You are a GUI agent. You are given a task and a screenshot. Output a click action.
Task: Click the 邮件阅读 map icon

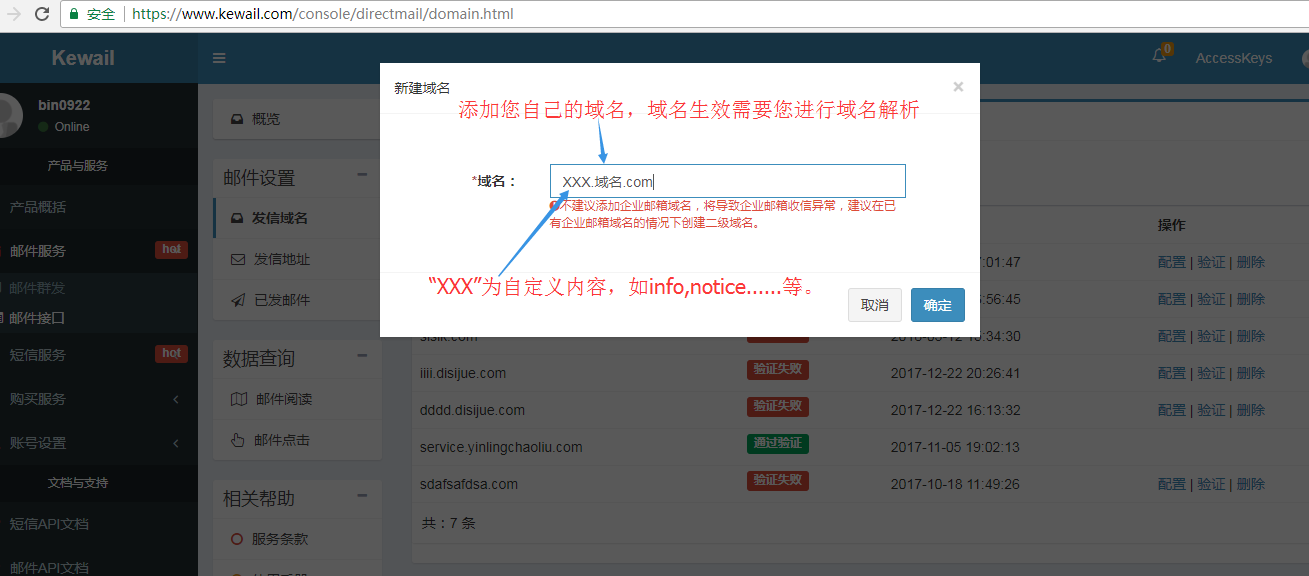click(238, 399)
